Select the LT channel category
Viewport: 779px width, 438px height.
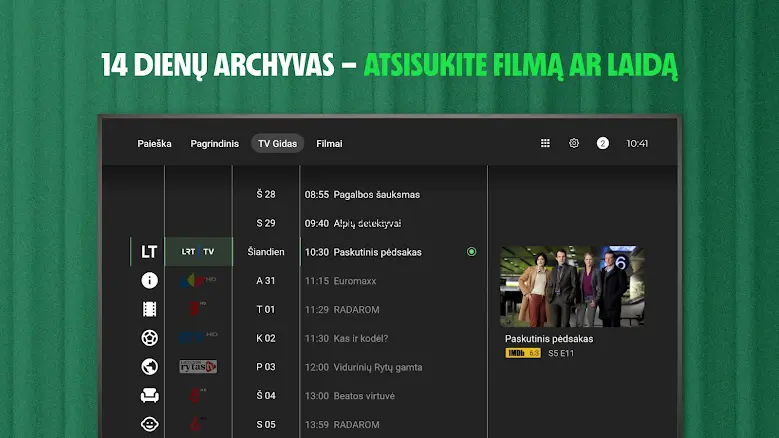[x=149, y=252]
